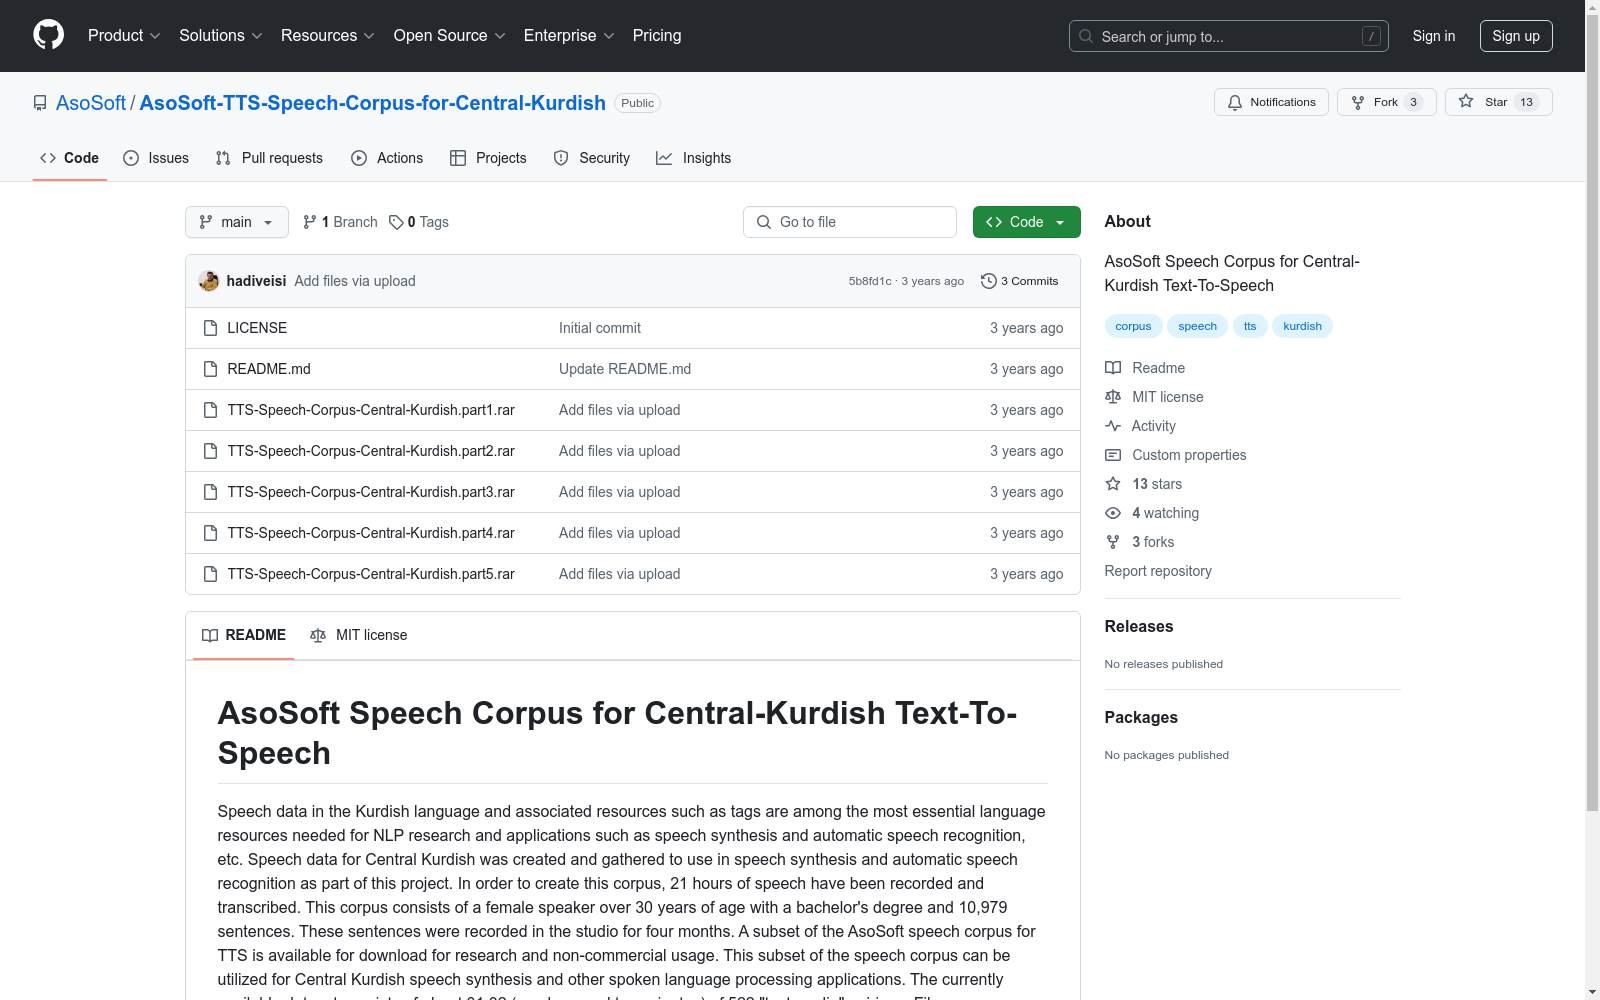View the 1 Branch link
Screen dimensions: 1600x1000
pos(340,222)
